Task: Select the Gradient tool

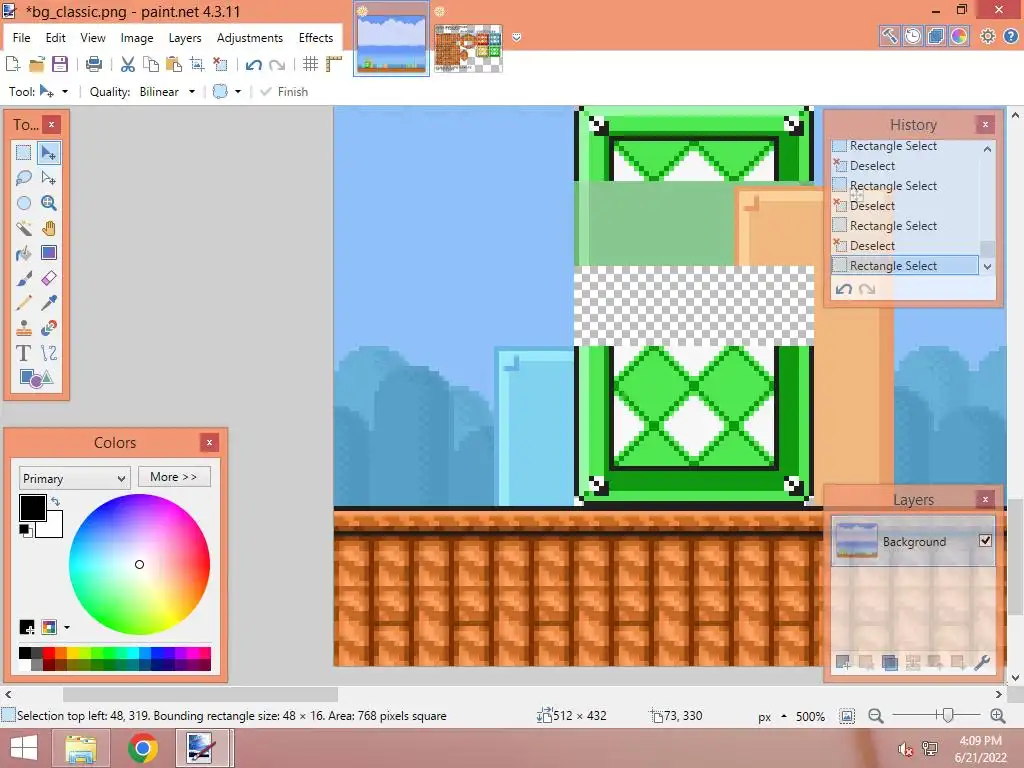Action: tap(48, 253)
